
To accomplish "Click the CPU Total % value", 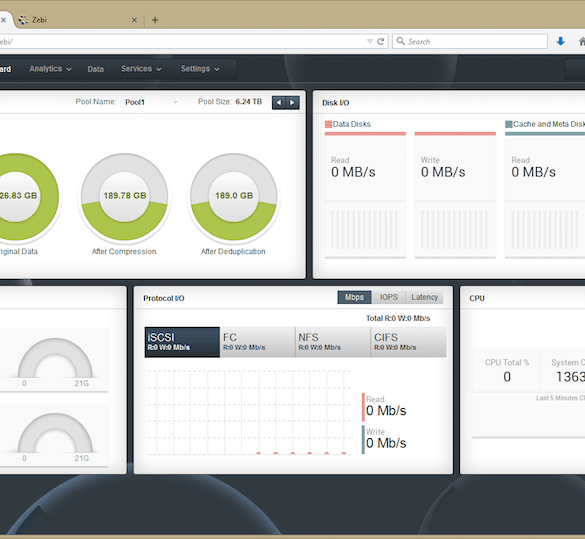I will point(507,377).
